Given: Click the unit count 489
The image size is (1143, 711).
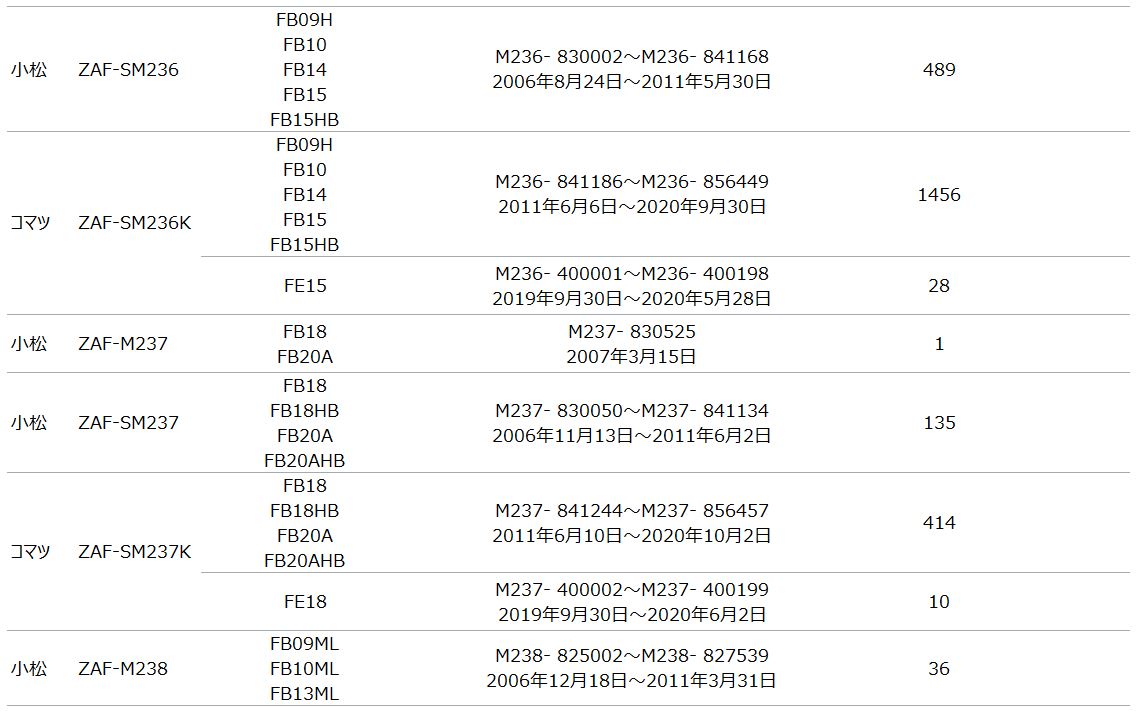Looking at the screenshot, I should (x=939, y=70).
